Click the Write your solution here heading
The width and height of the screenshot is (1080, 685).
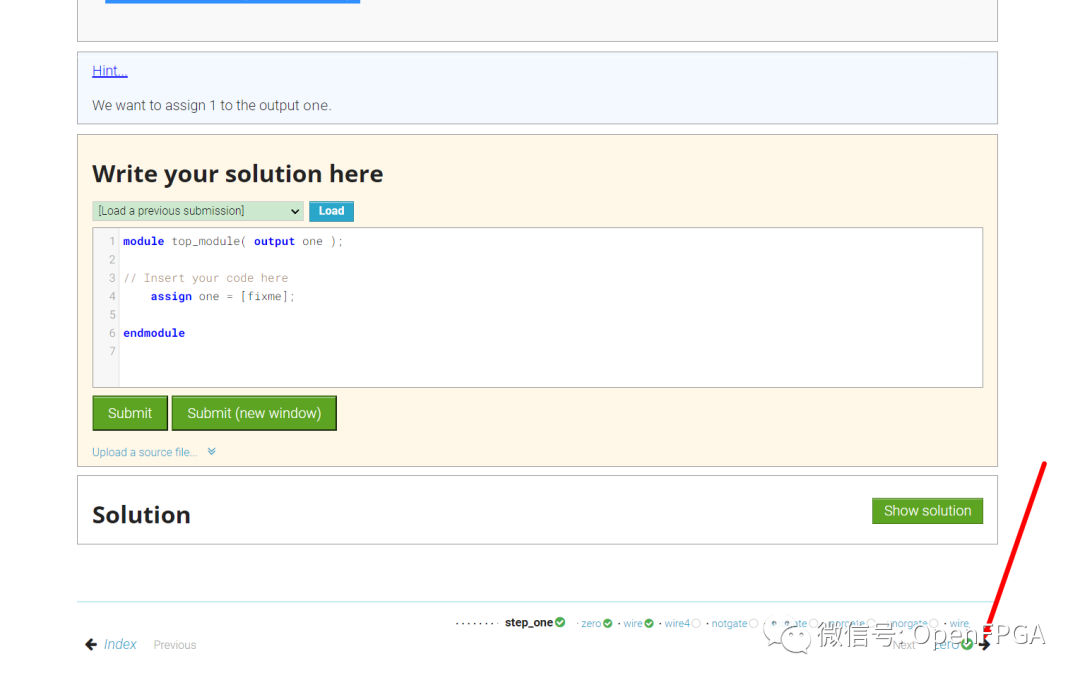click(x=238, y=173)
